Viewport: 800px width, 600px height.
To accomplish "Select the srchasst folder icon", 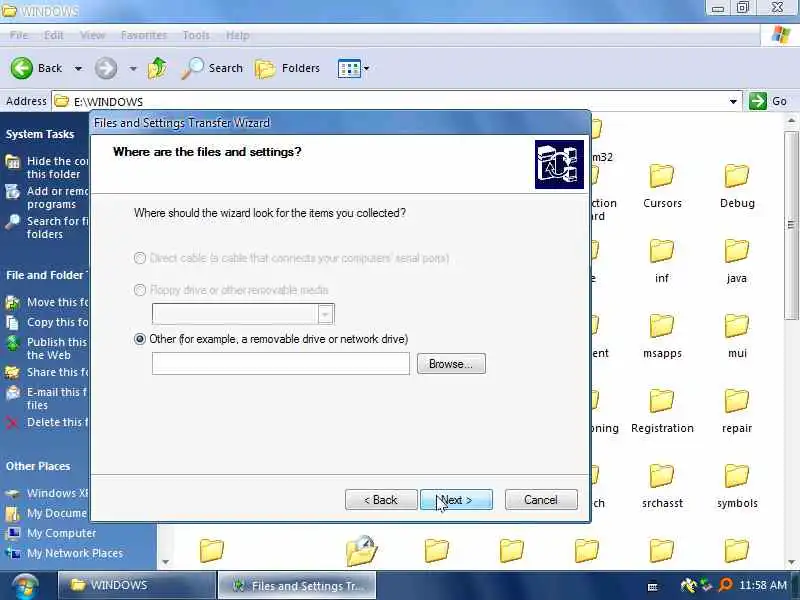I will pyautogui.click(x=662, y=476).
